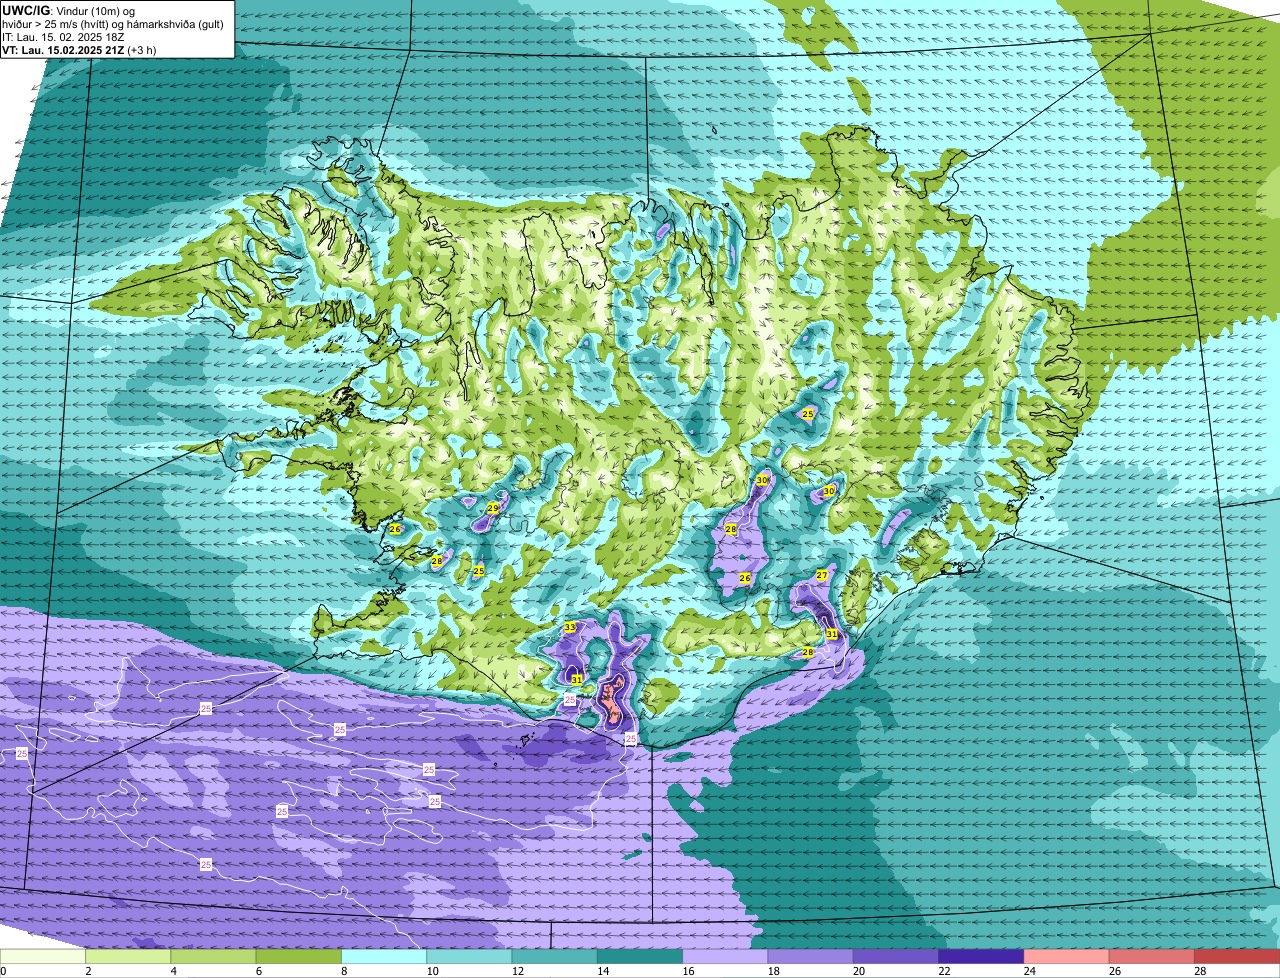
Task: Click the yellow maximum gust label 33
Action: tap(570, 627)
